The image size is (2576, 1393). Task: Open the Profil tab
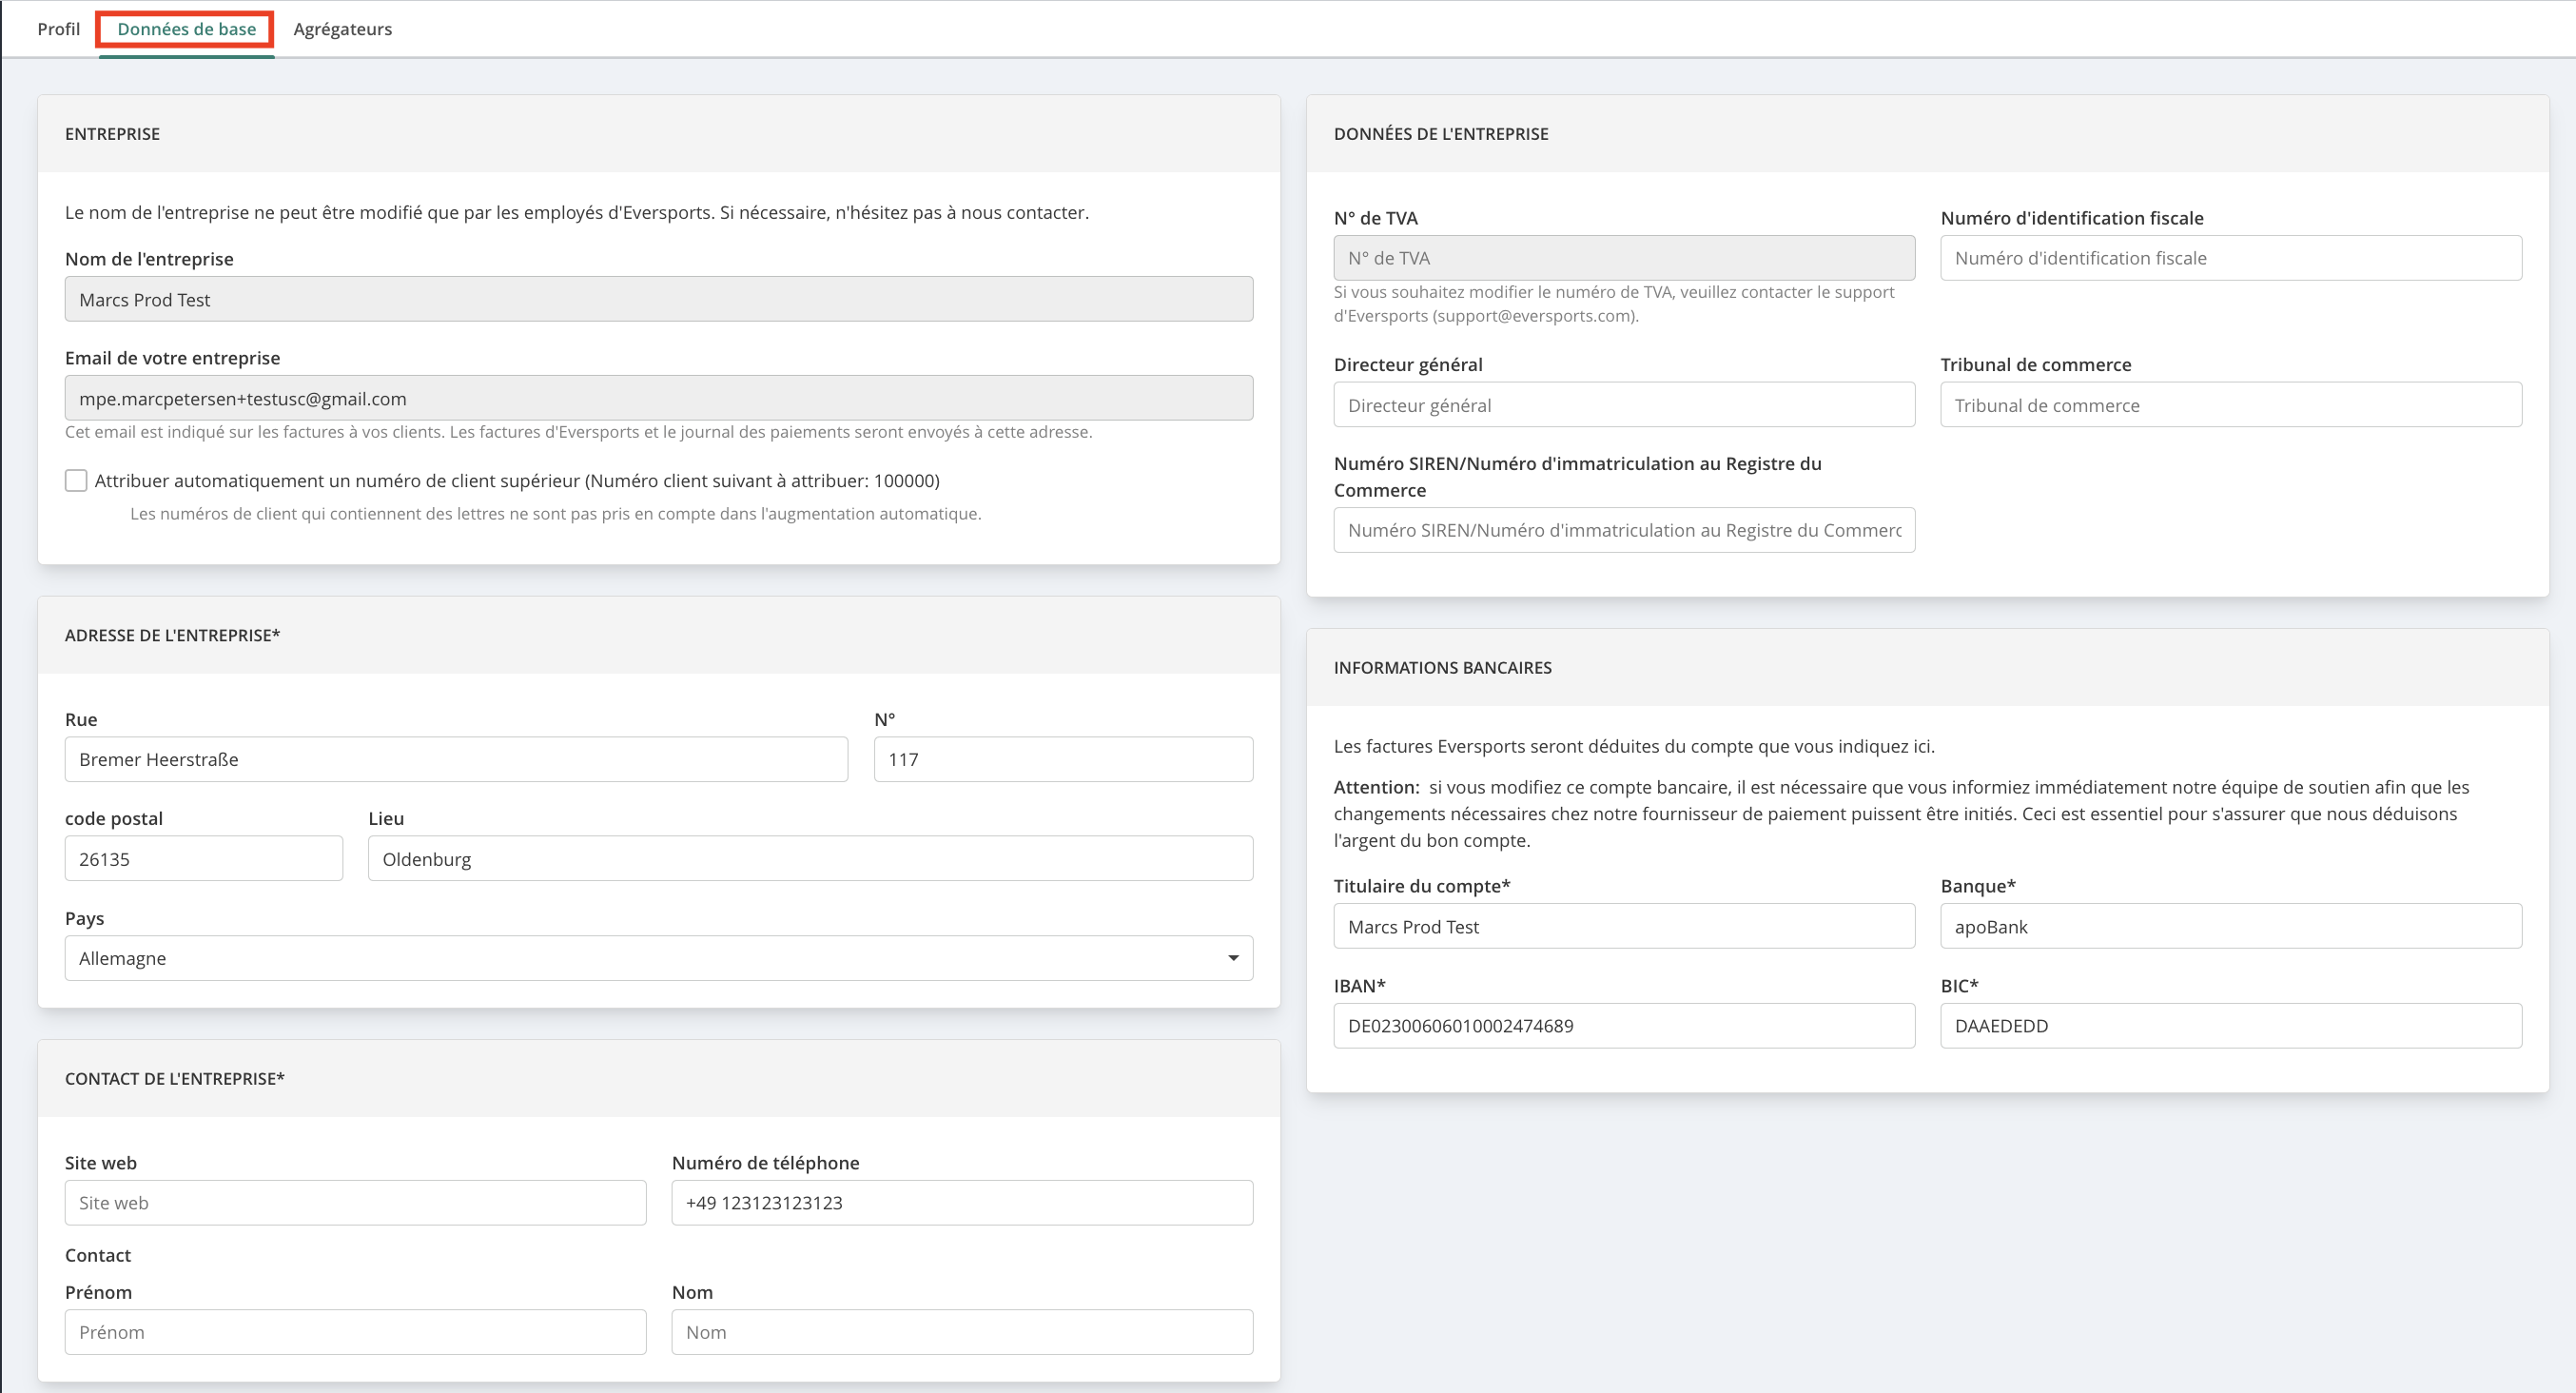pyautogui.click(x=58, y=29)
